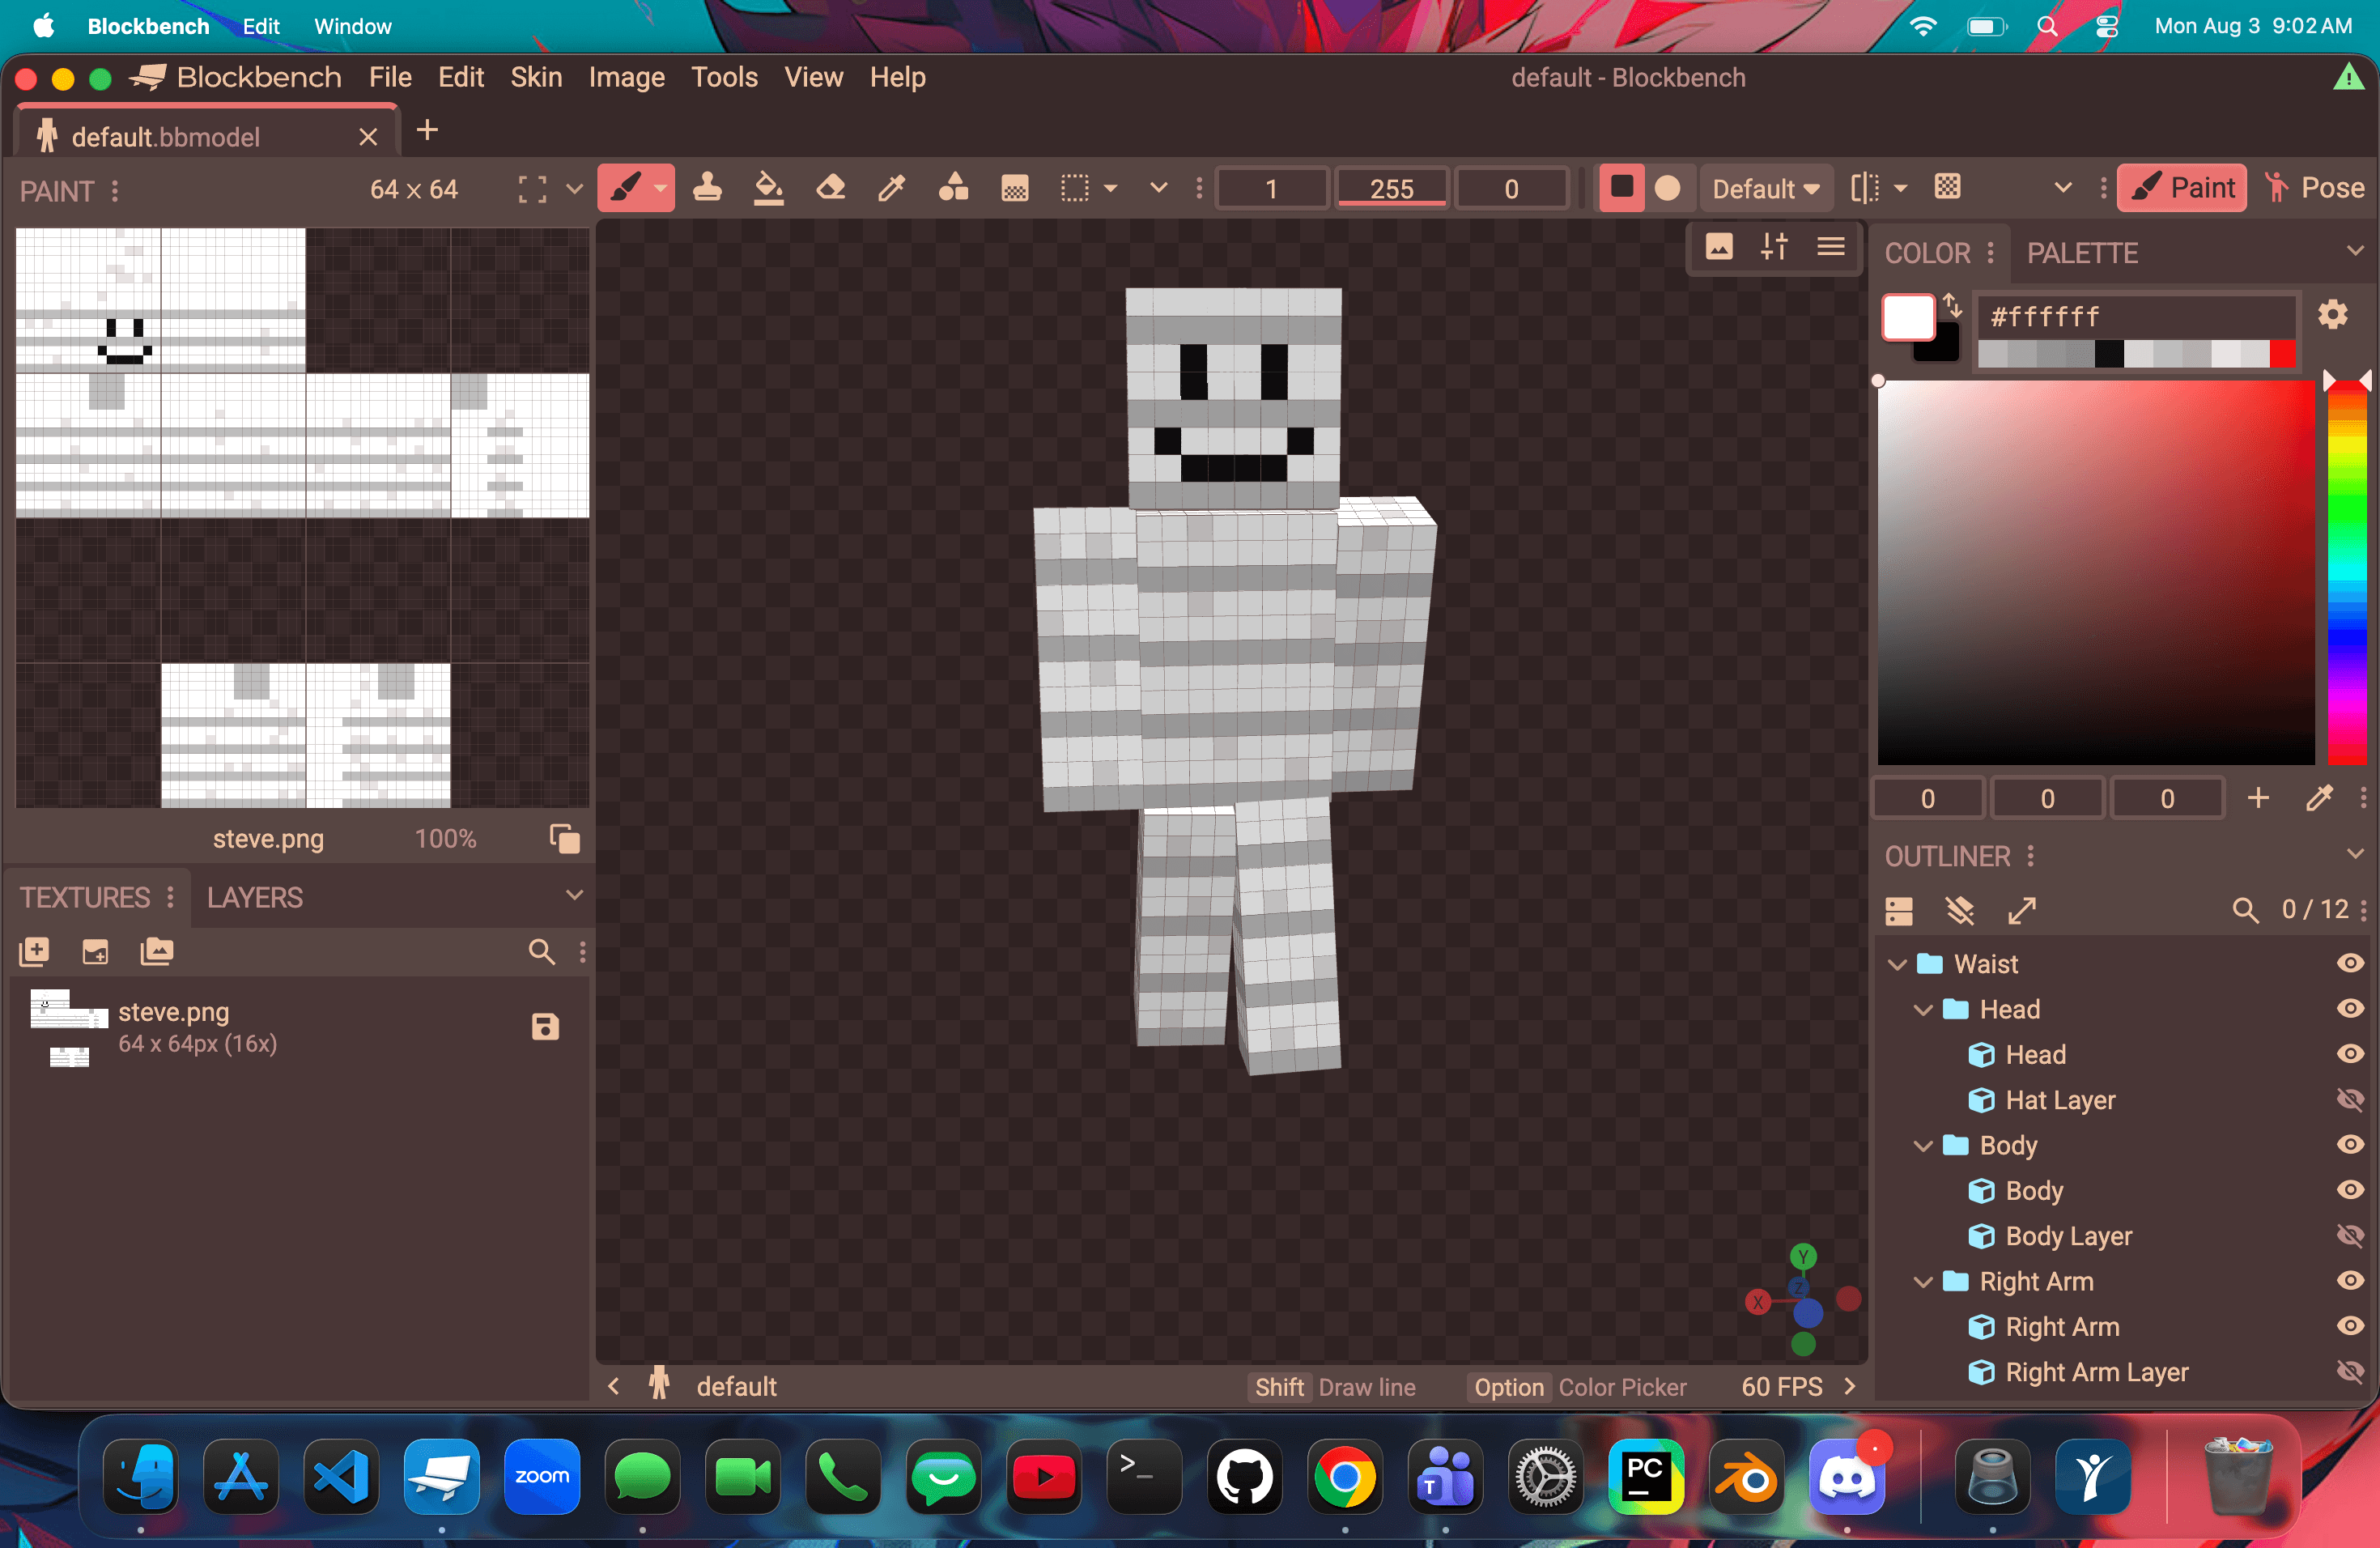The image size is (2380, 1548).
Task: Show the Body Layer cube
Action: click(x=2350, y=1235)
